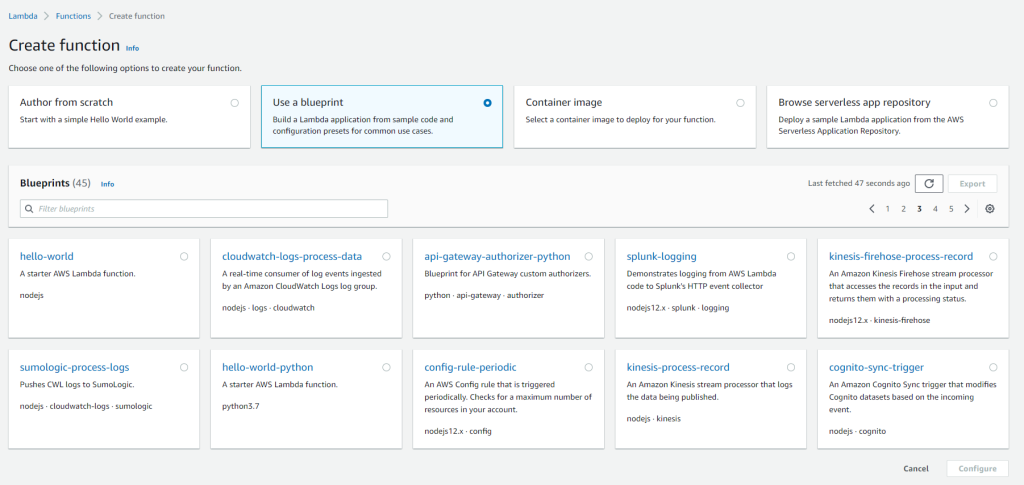Pick the splunk-logging blueprint radio button
1024x485 pixels.
click(x=791, y=257)
